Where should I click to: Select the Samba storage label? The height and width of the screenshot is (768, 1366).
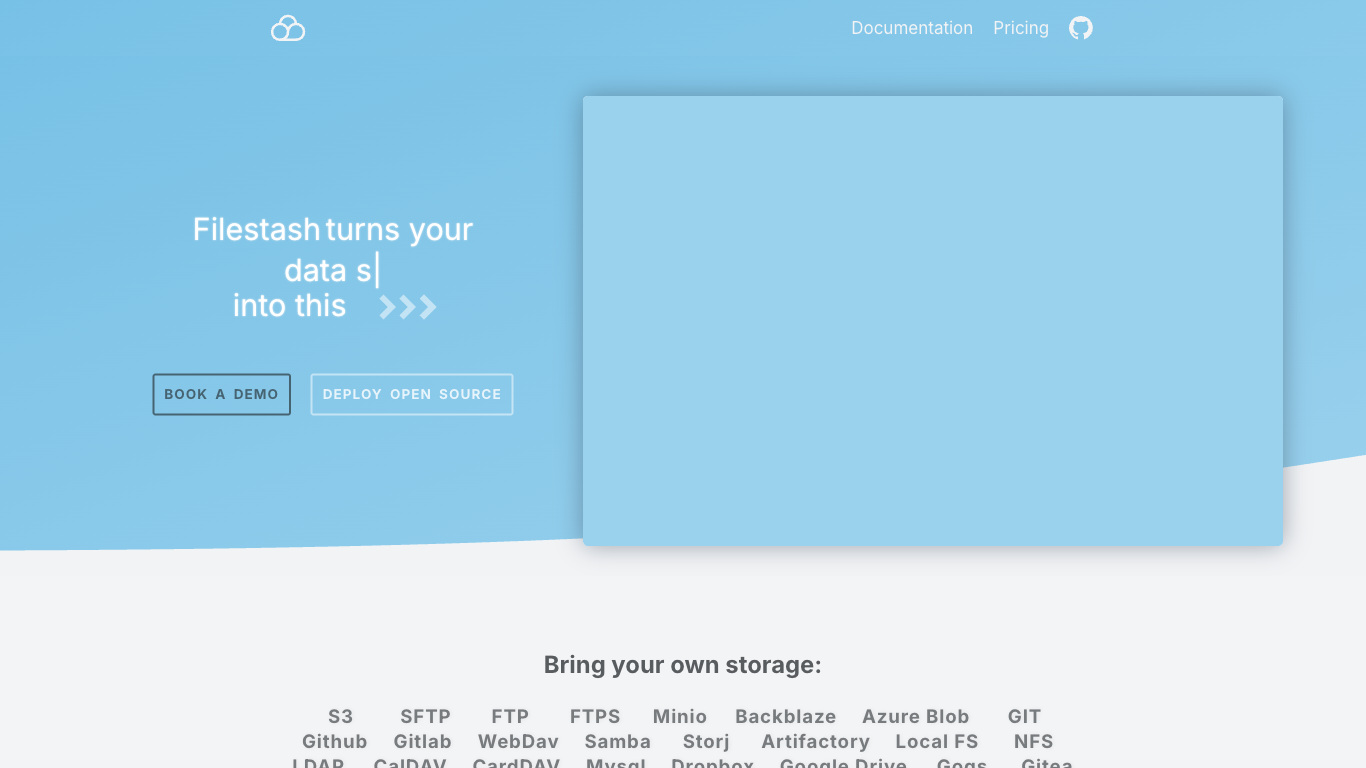pos(618,741)
